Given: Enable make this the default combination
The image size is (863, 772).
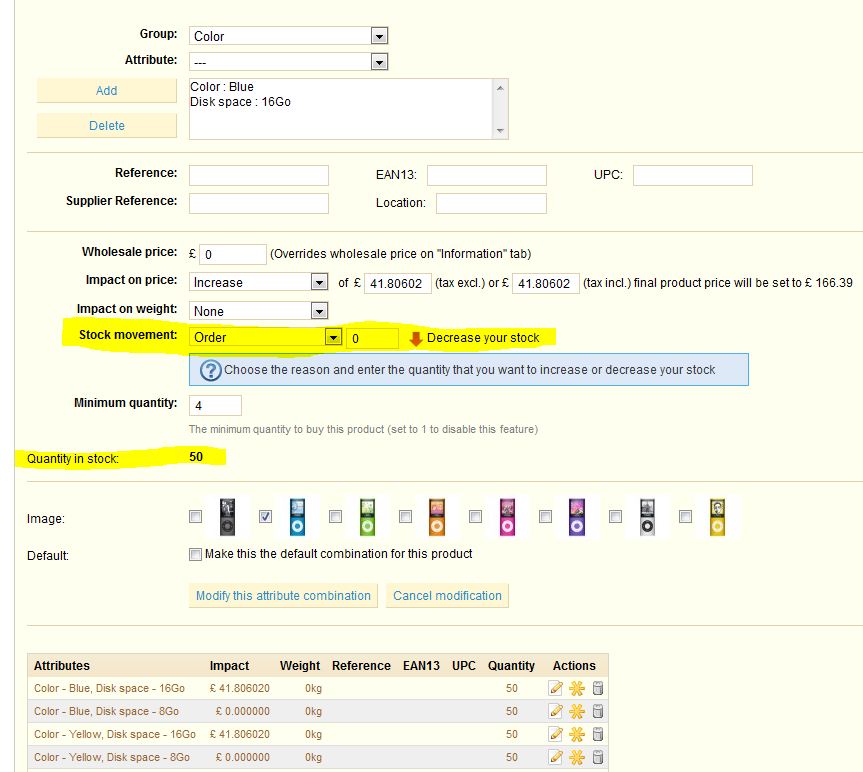Looking at the screenshot, I should click(x=195, y=554).
